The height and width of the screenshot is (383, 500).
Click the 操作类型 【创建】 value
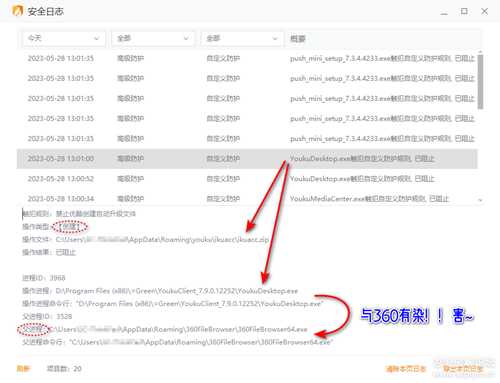[x=70, y=227]
